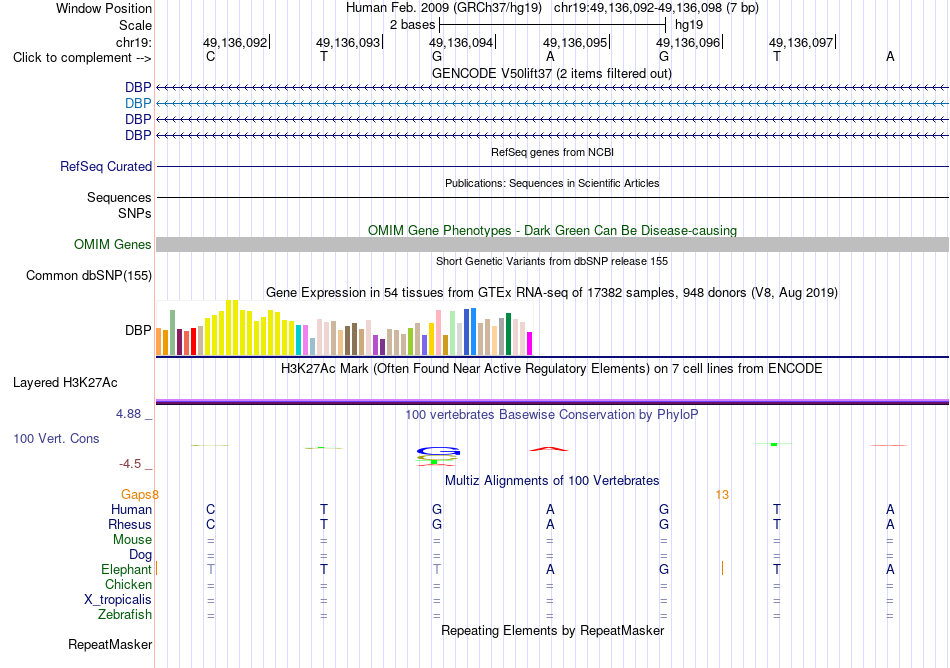Click the 4.88 upper conservation value
The width and height of the screenshot is (950, 668).
[x=128, y=414]
